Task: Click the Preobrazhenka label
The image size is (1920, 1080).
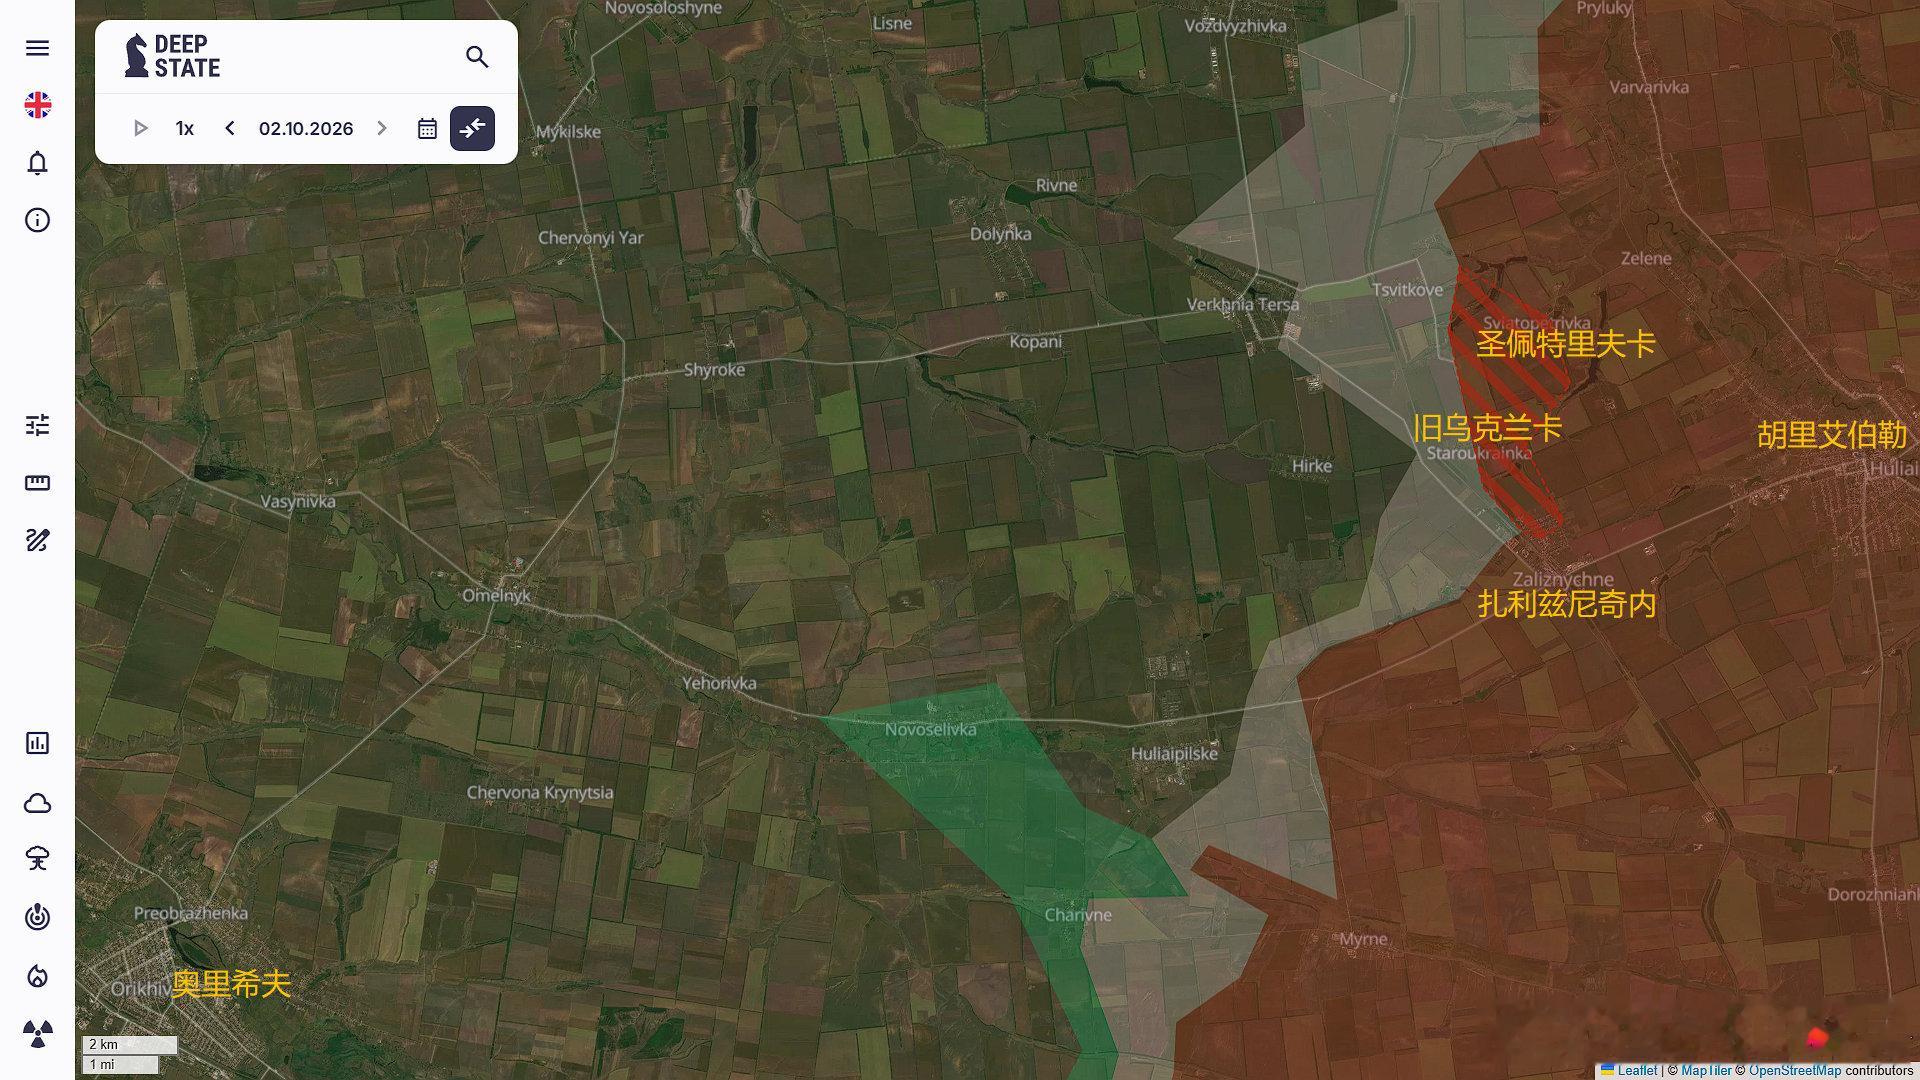Action: (x=191, y=913)
